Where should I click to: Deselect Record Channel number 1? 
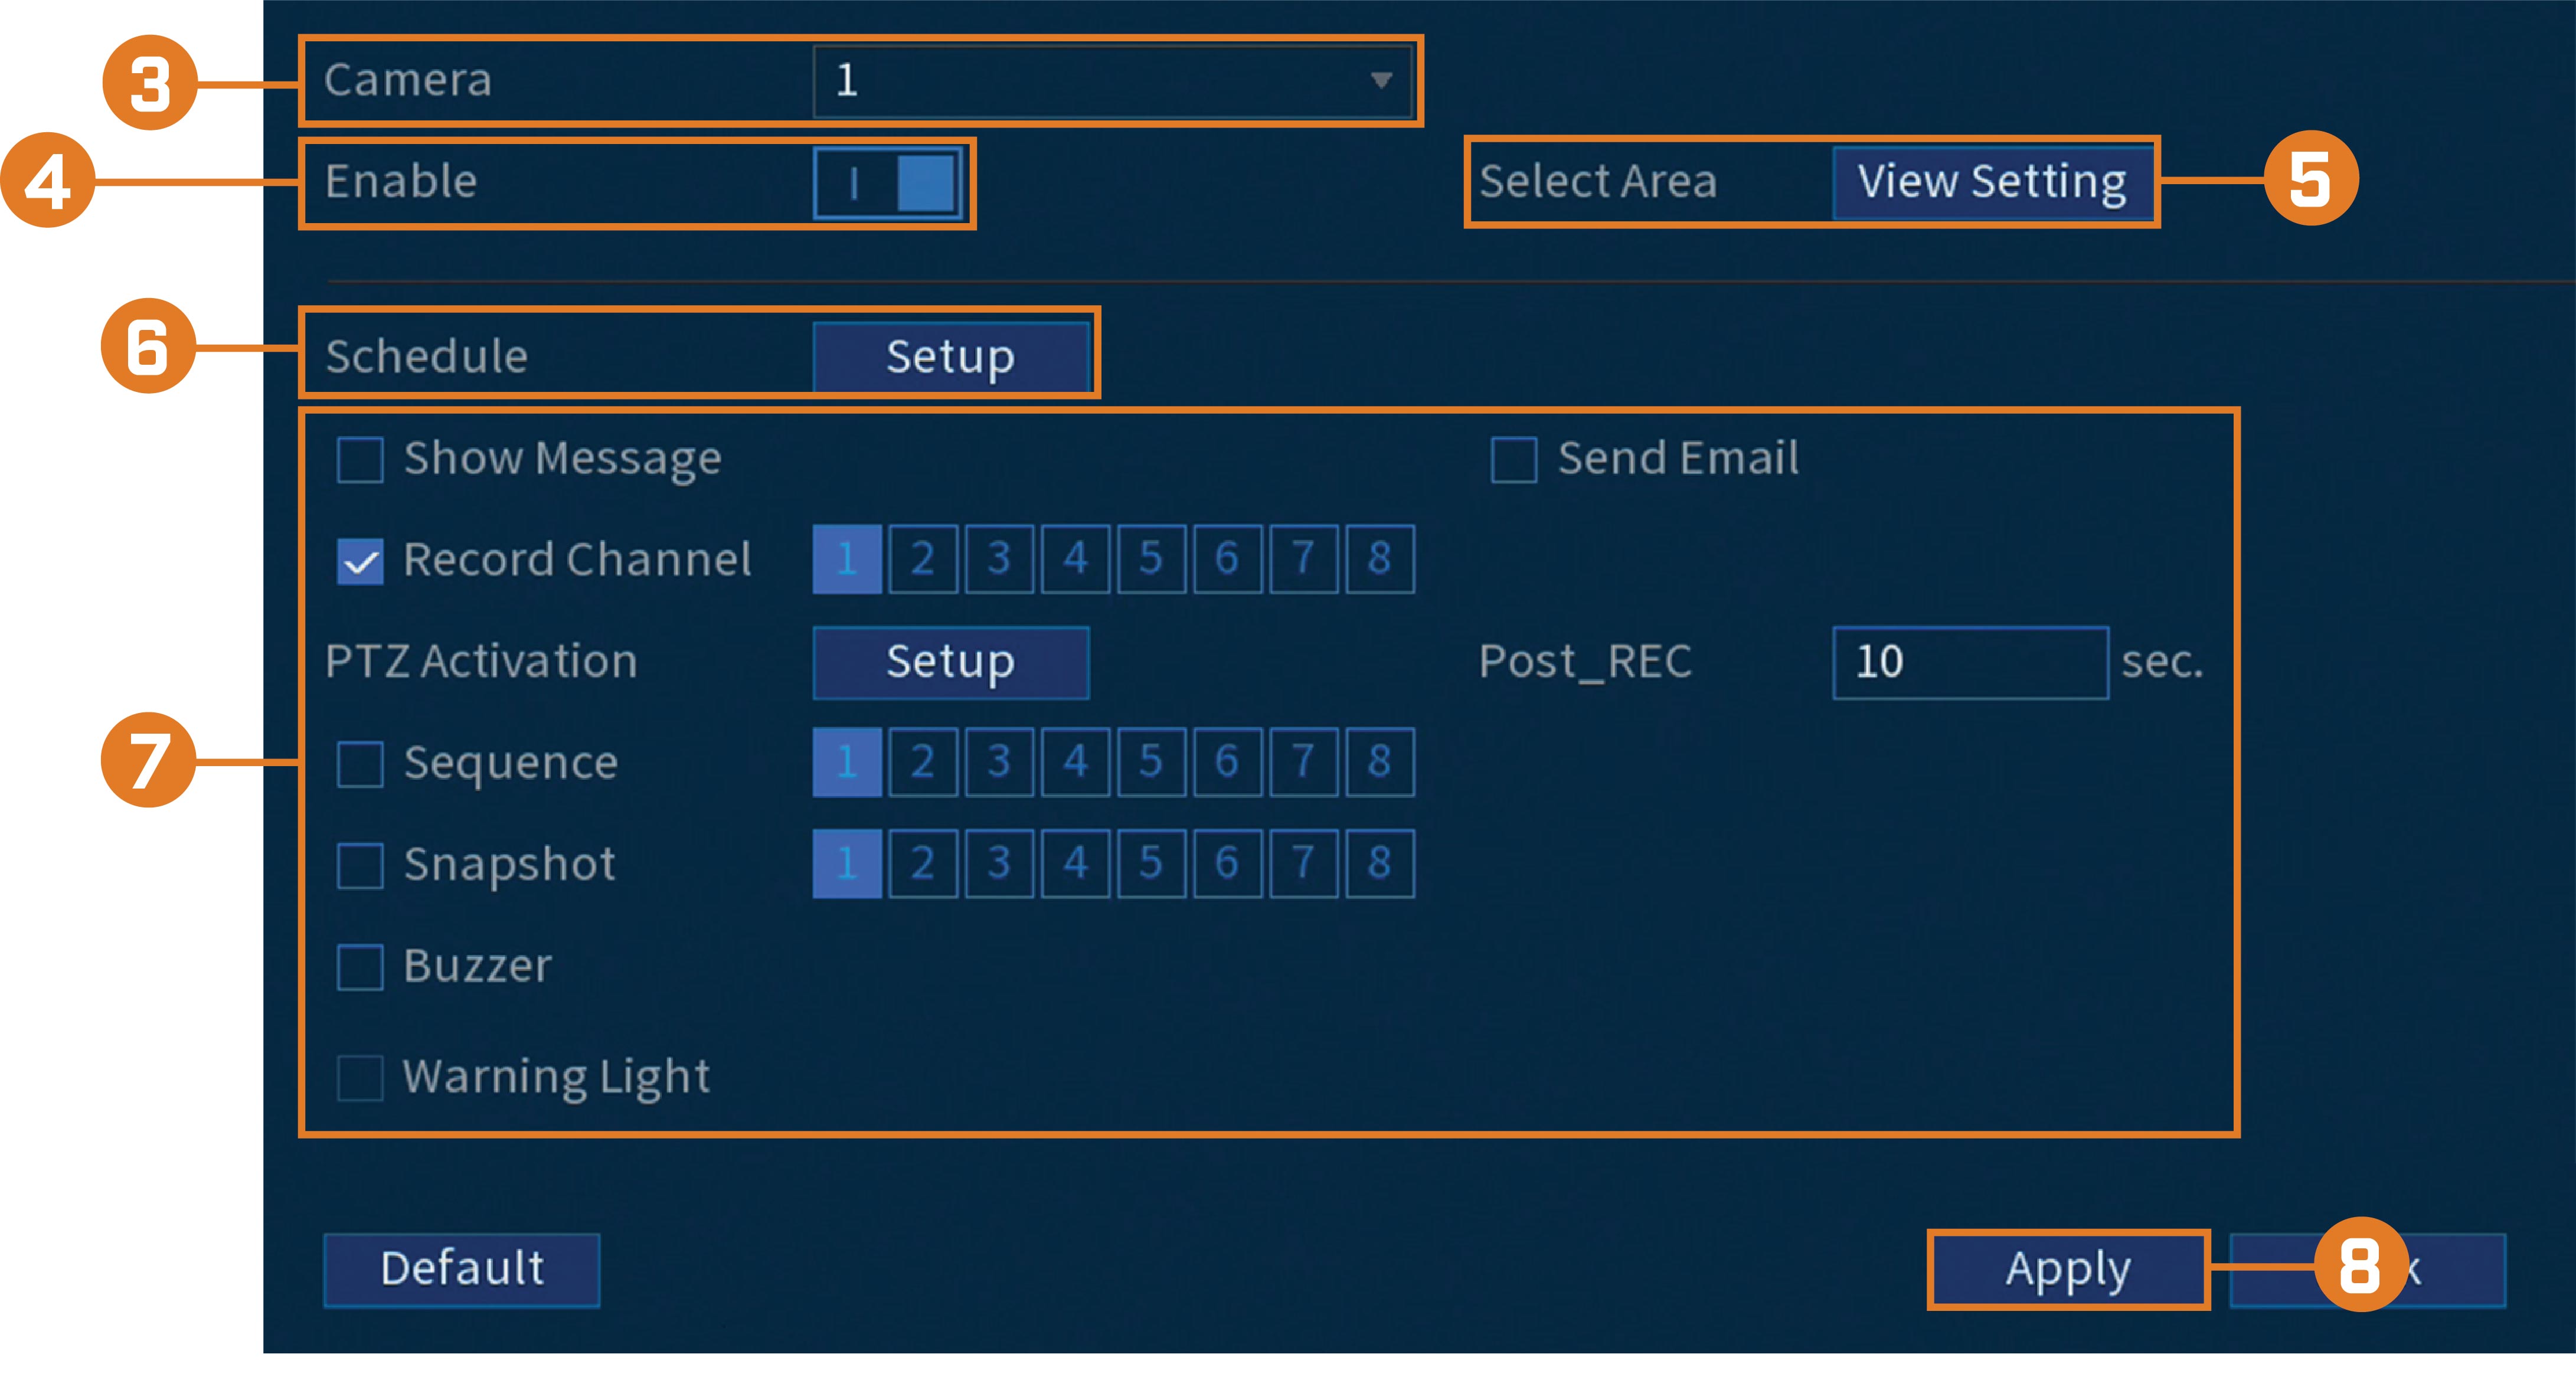(x=847, y=559)
